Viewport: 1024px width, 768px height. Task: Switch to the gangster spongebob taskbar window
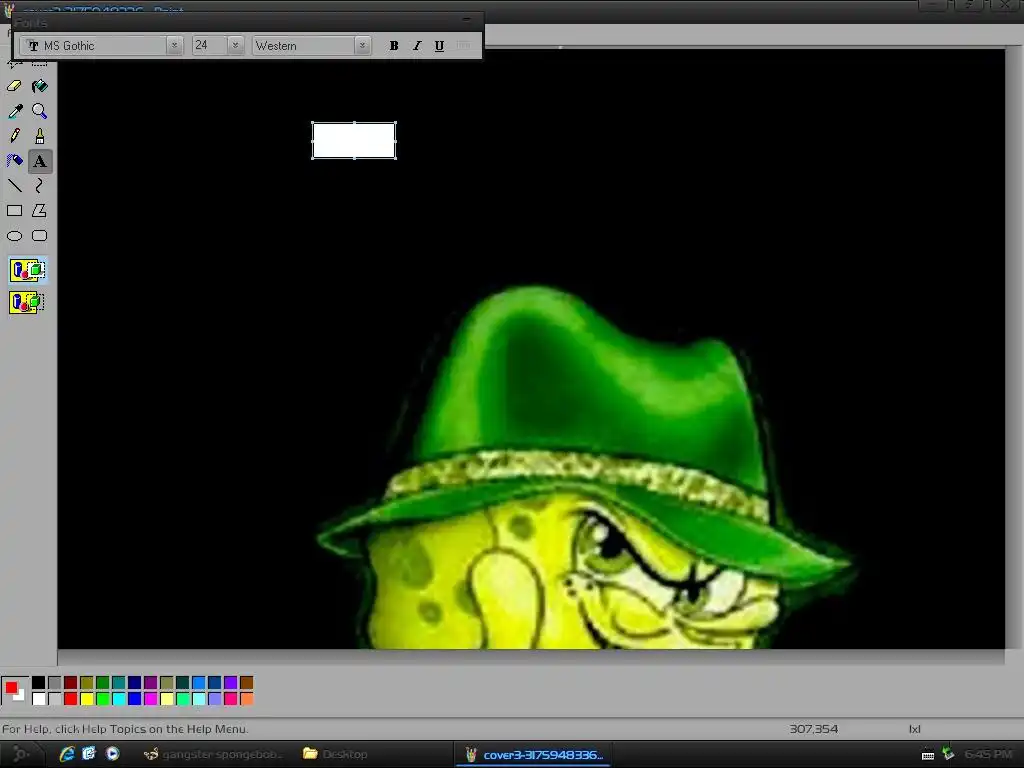tap(213, 754)
